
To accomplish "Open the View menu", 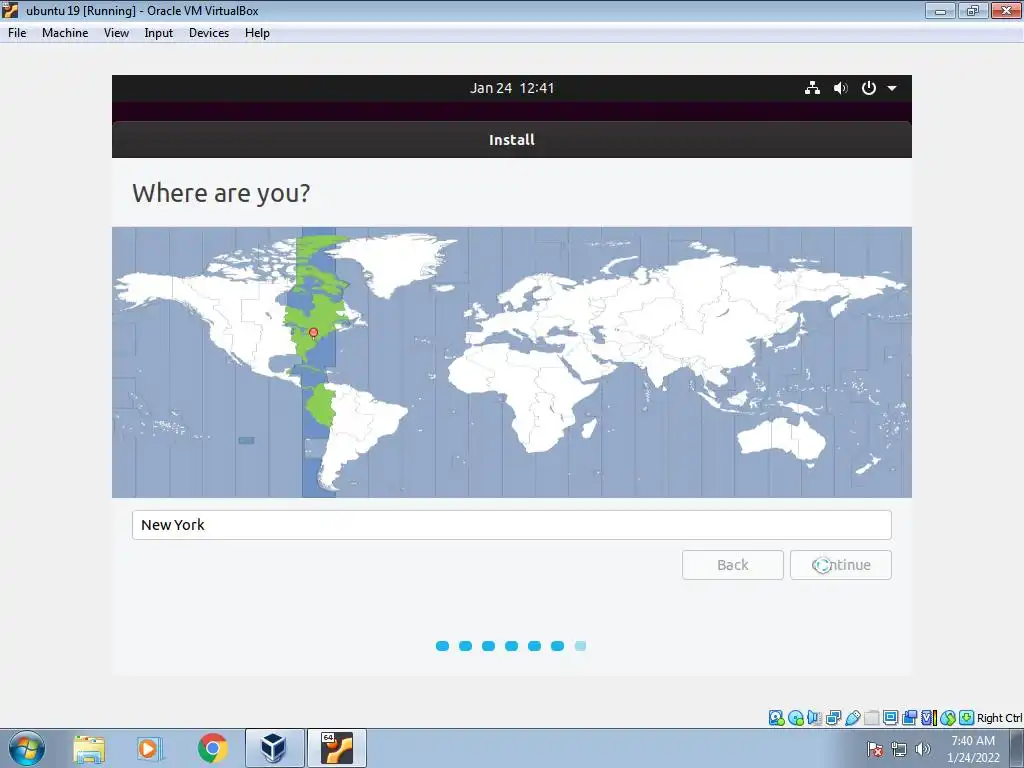I will [116, 33].
